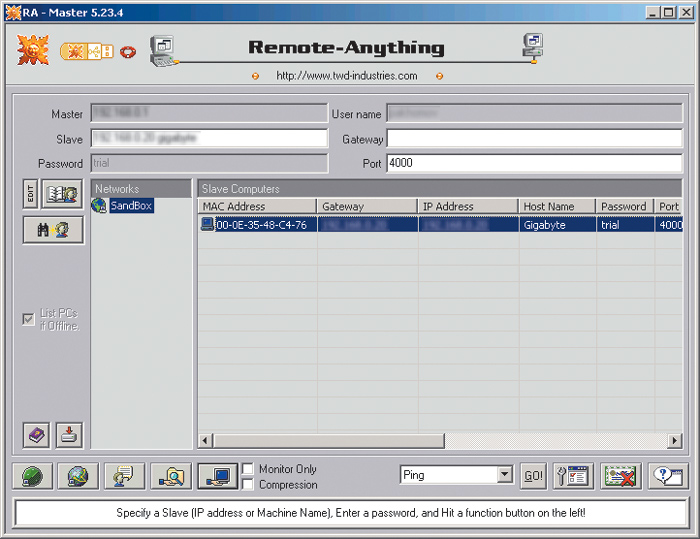
Task: Click the left arrow of horizontal scrollbar
Action: pyautogui.click(x=205, y=441)
